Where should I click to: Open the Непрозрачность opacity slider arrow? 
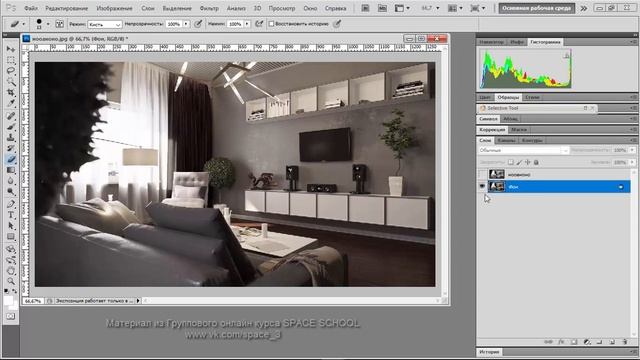186,24
